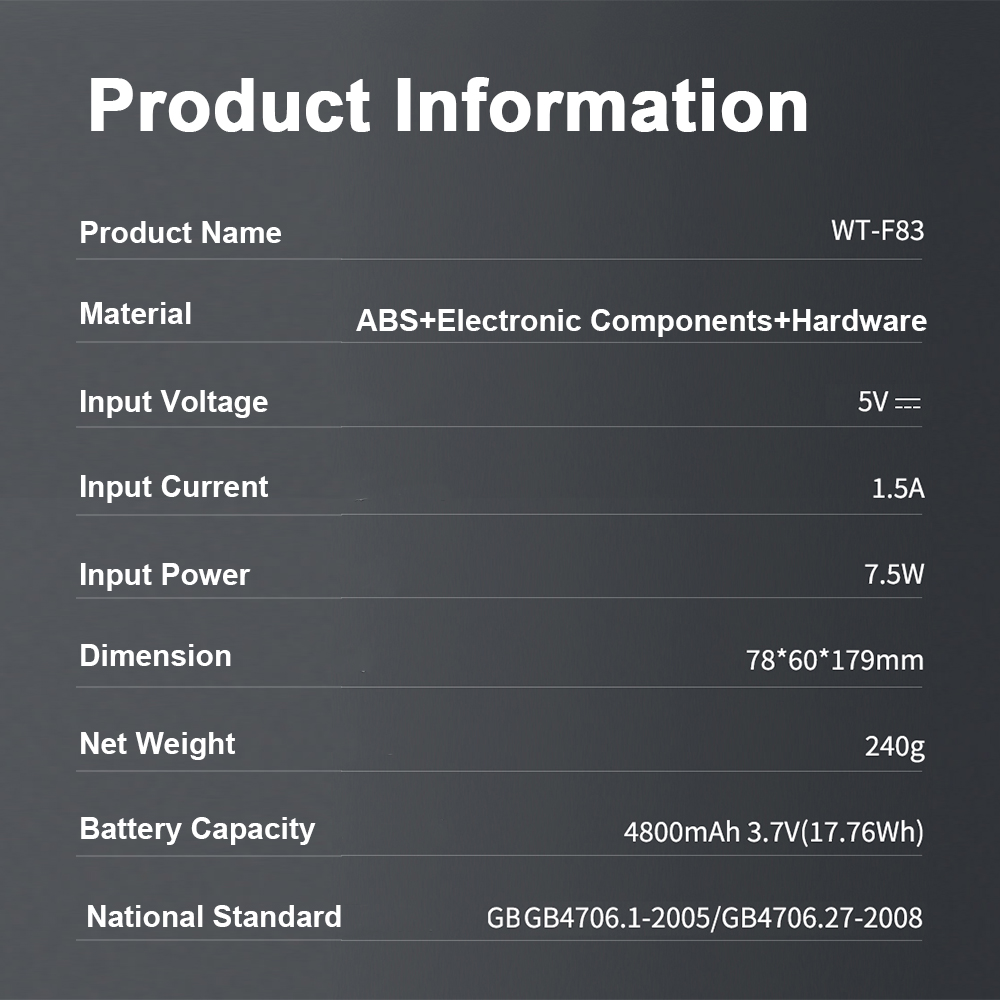Click the DC symbol beside 5V
The height and width of the screenshot is (1000, 1000).
[907, 404]
